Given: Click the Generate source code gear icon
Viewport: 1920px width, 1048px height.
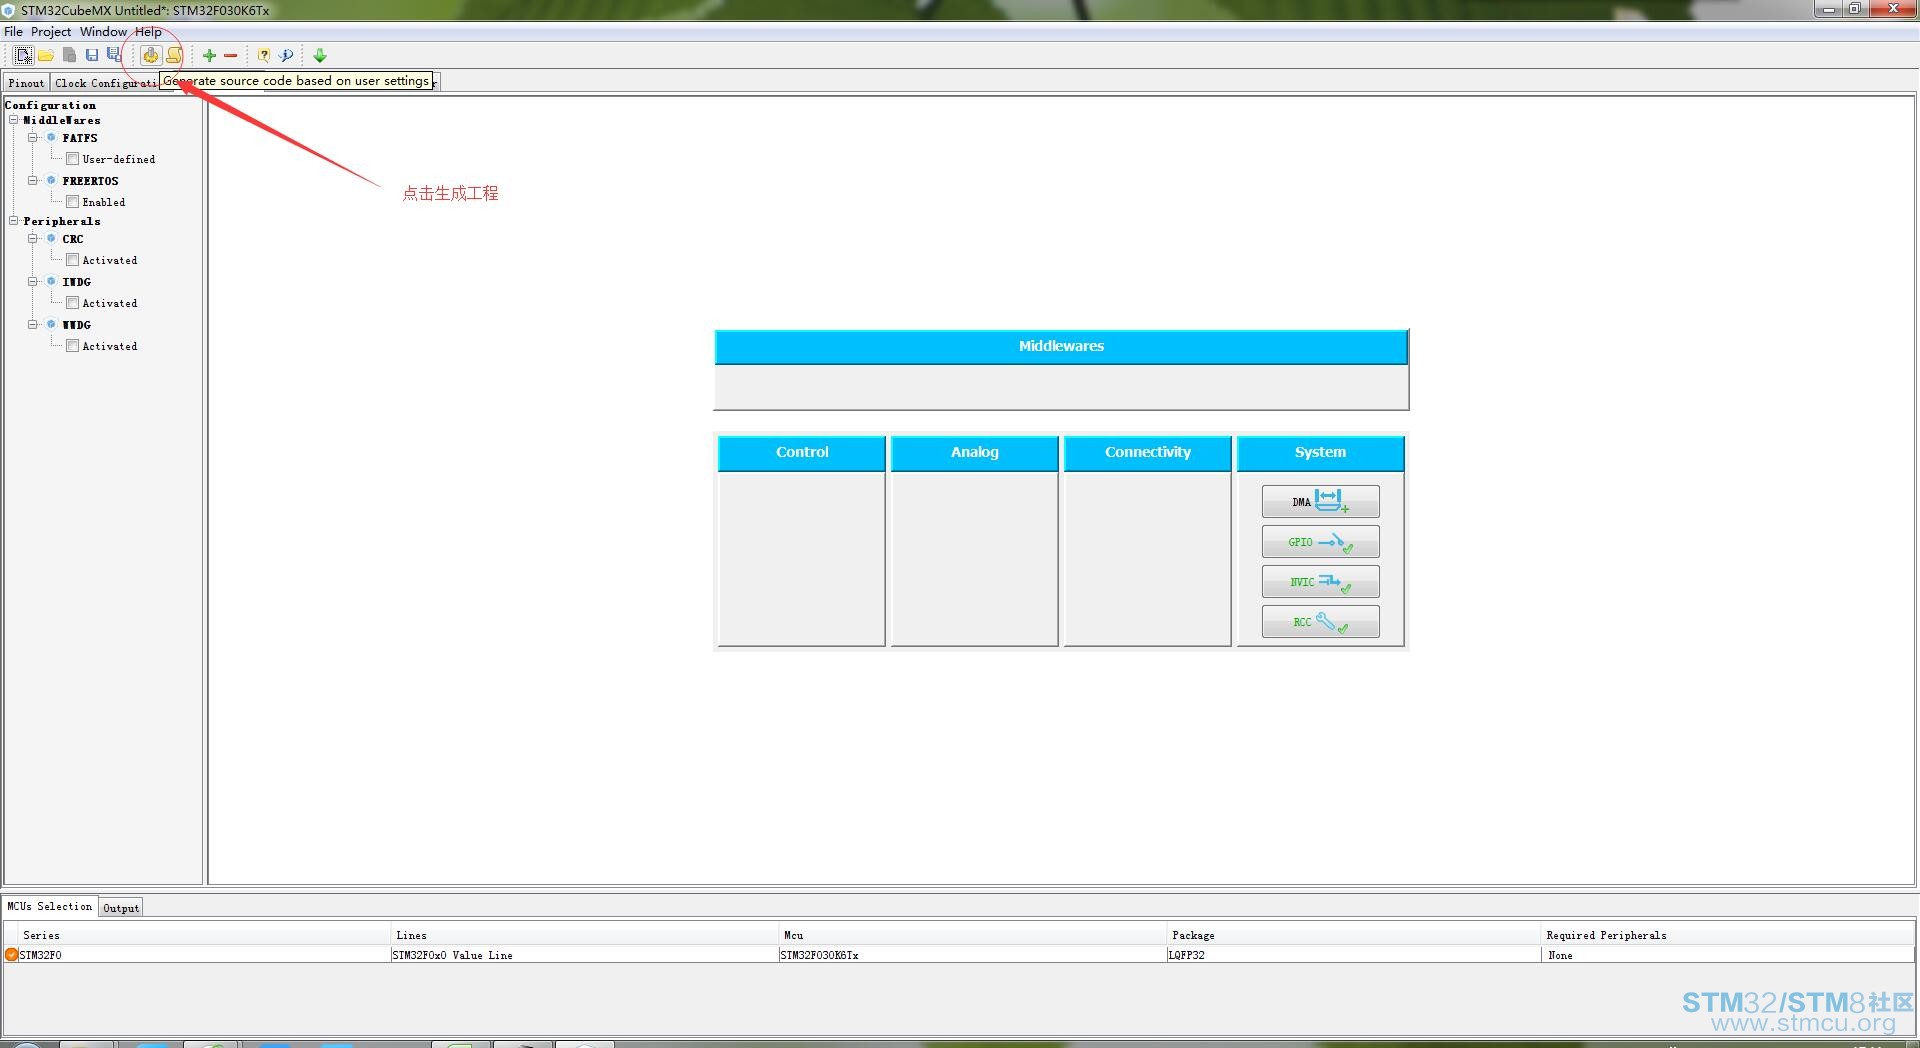Looking at the screenshot, I should 150,55.
